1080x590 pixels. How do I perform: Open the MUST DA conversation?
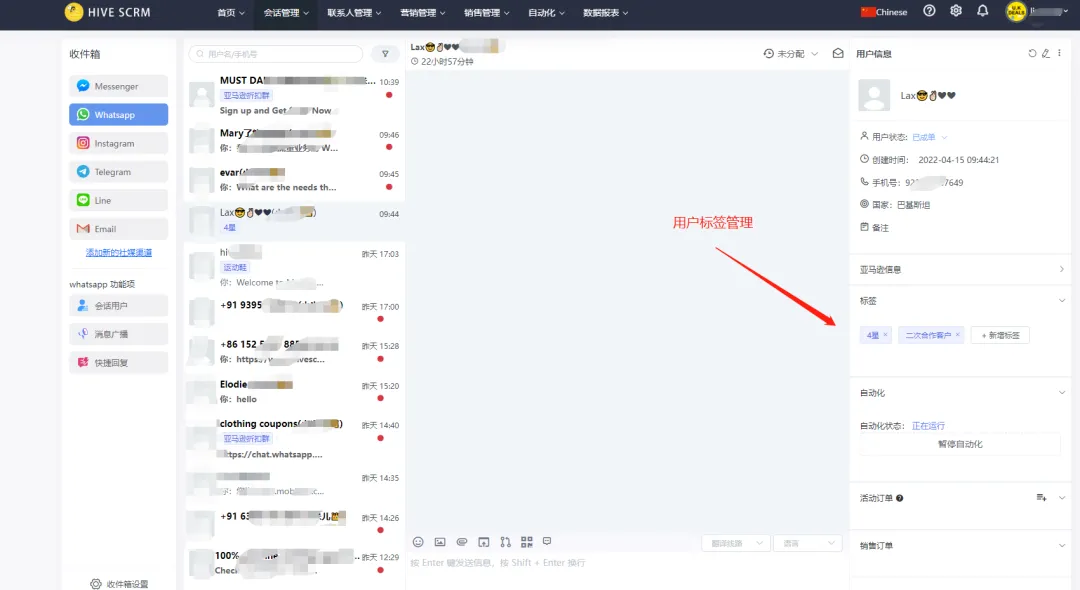pos(295,95)
